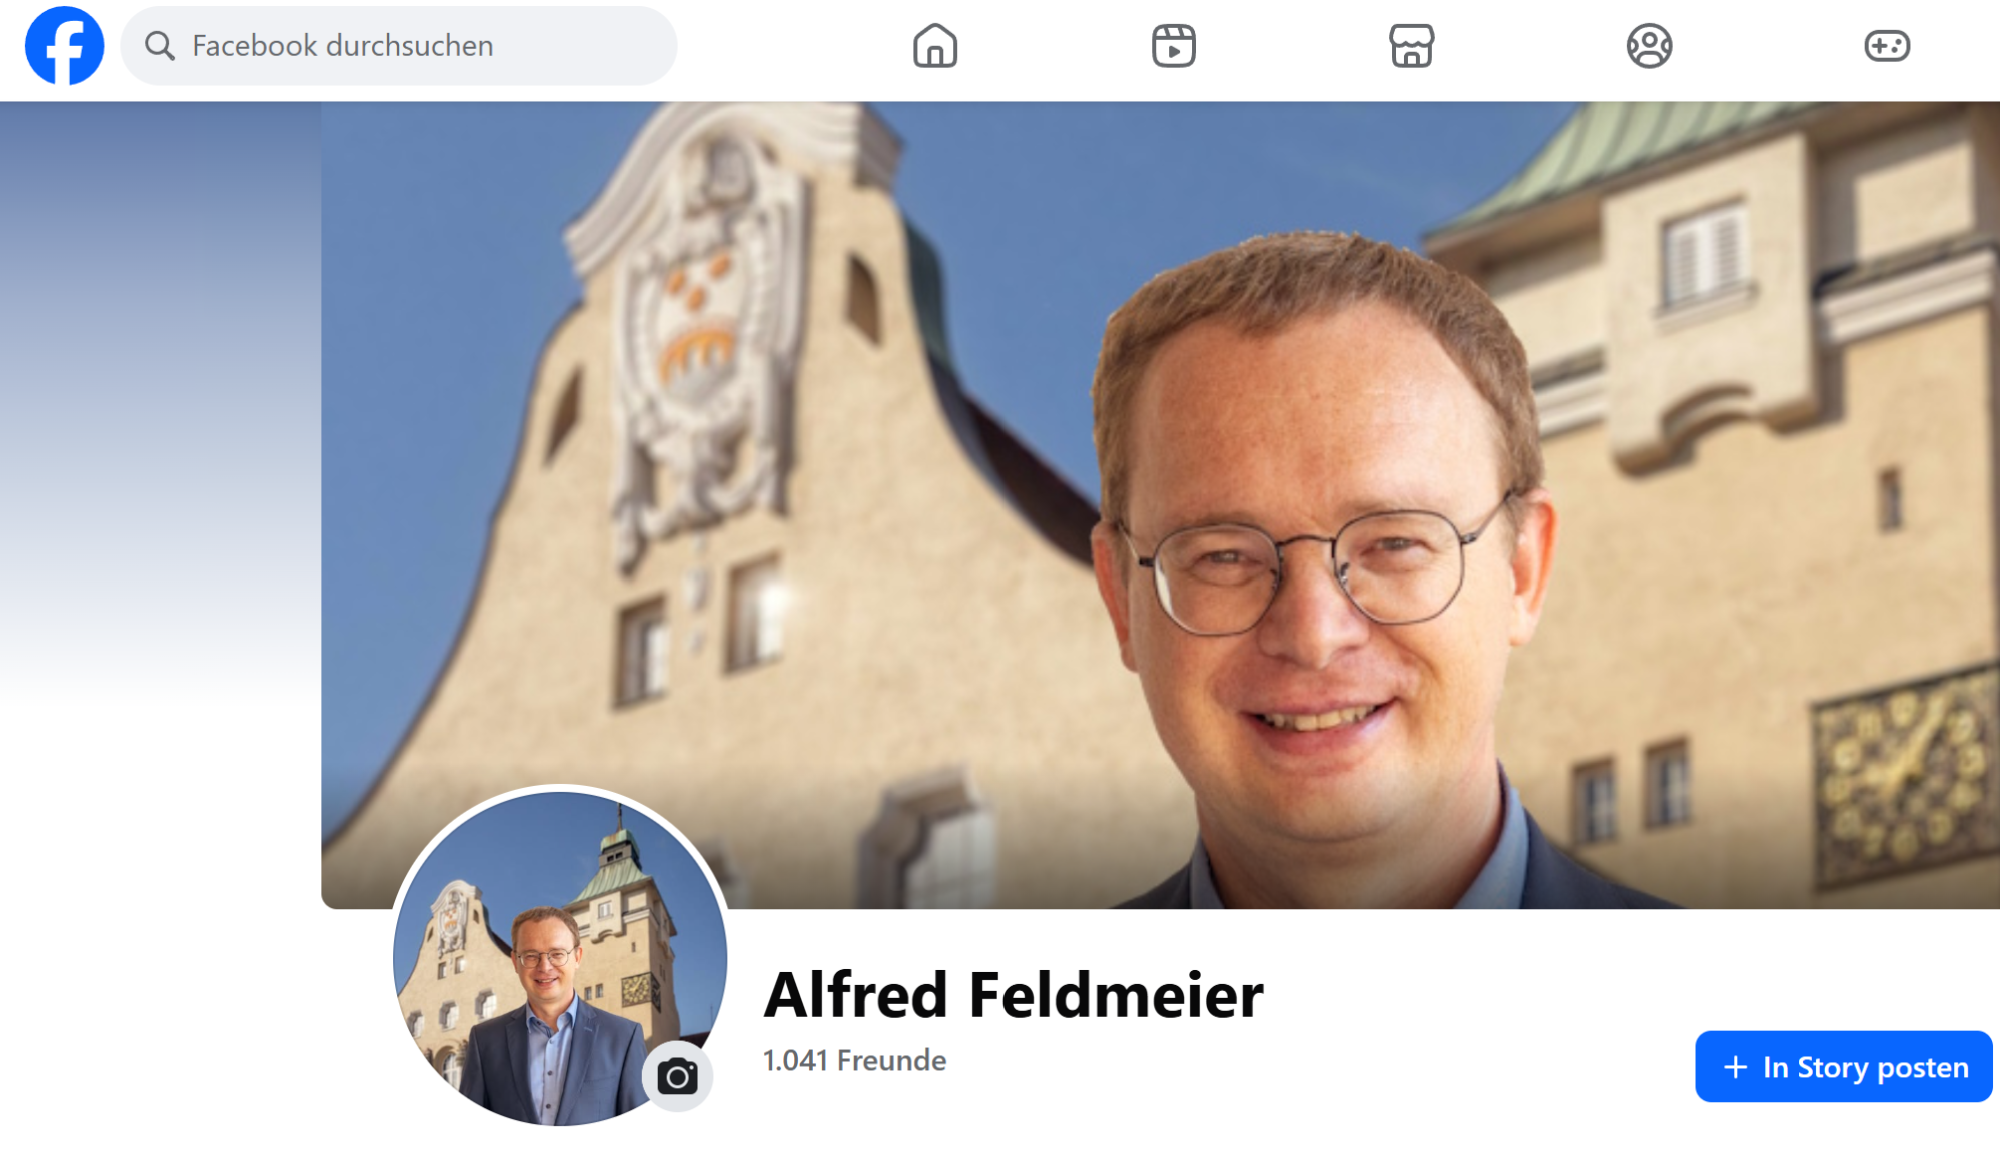Open the Groups people icon
2000x1156 pixels.
pyautogui.click(x=1649, y=46)
